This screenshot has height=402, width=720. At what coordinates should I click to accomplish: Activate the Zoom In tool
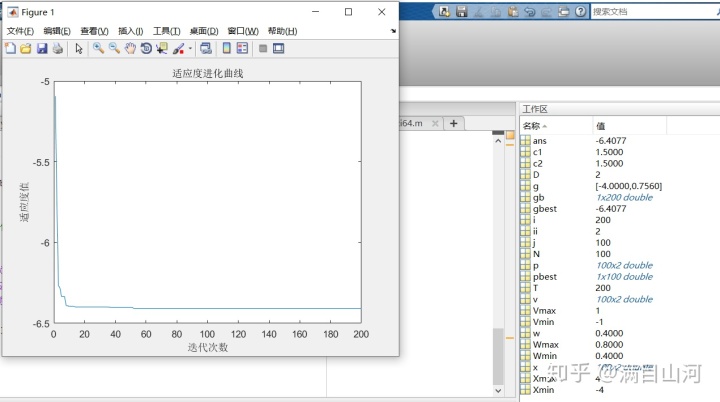click(98, 48)
